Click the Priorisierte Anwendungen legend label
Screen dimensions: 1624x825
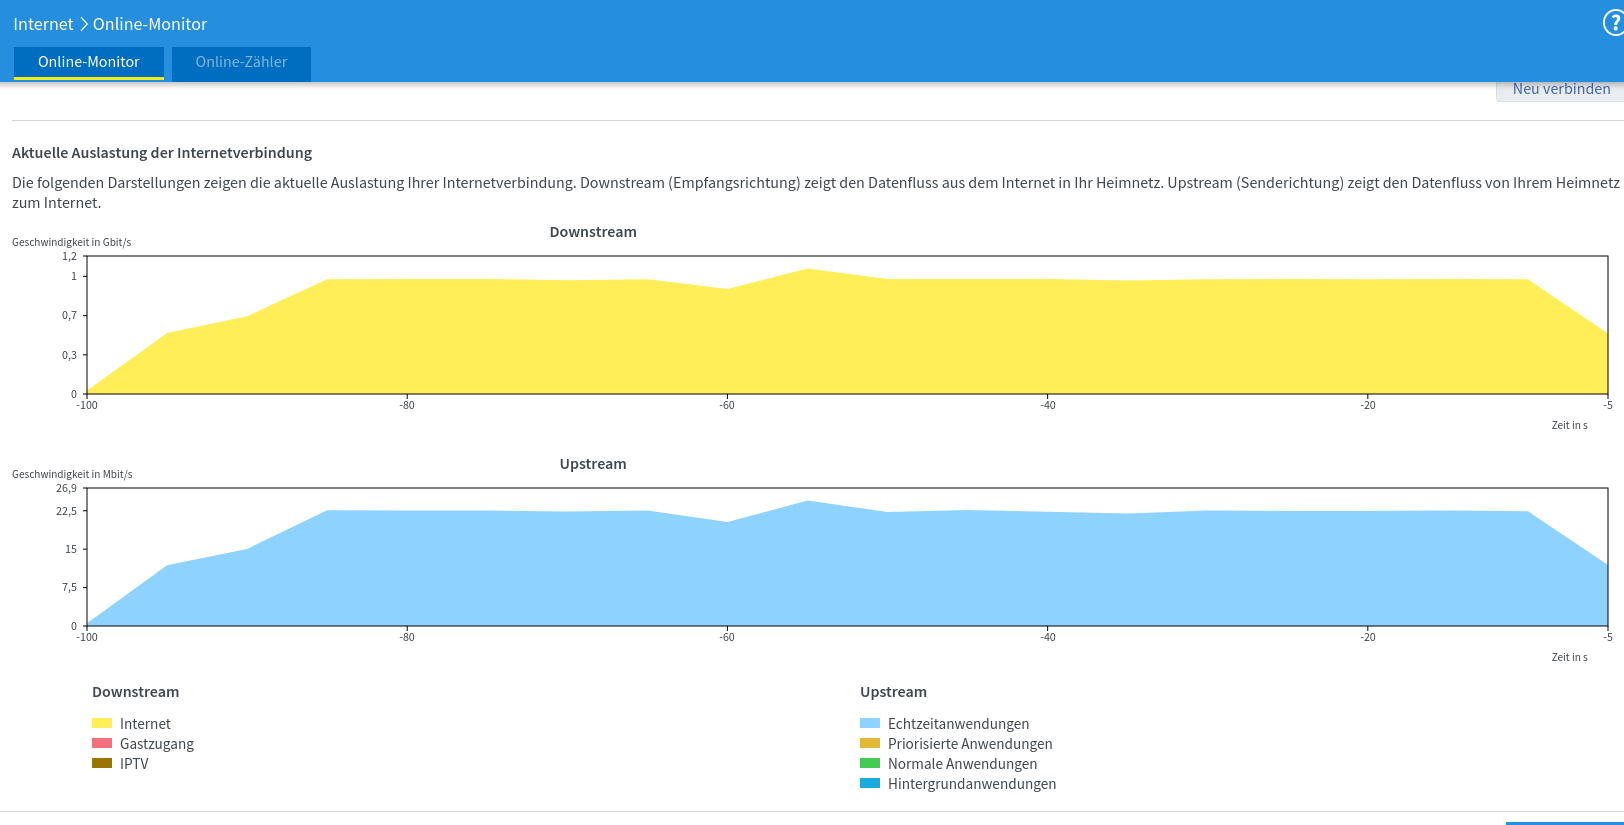[x=970, y=744]
